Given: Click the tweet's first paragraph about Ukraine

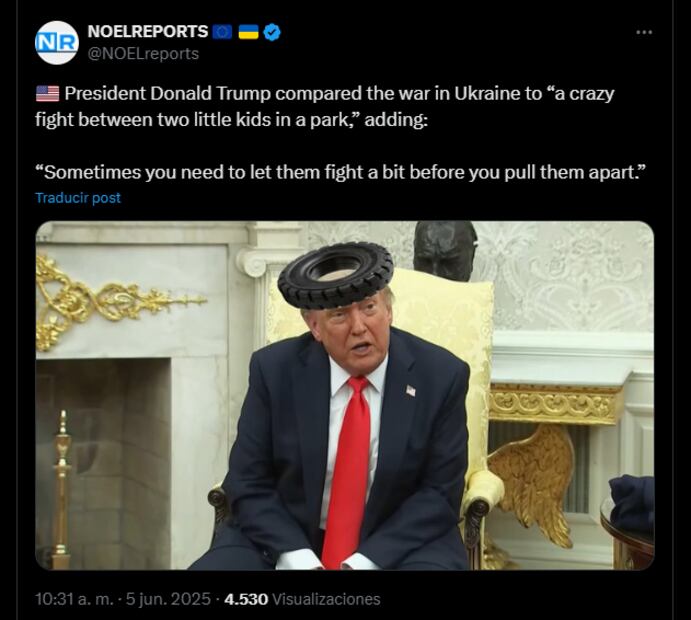Looking at the screenshot, I should [x=324, y=107].
